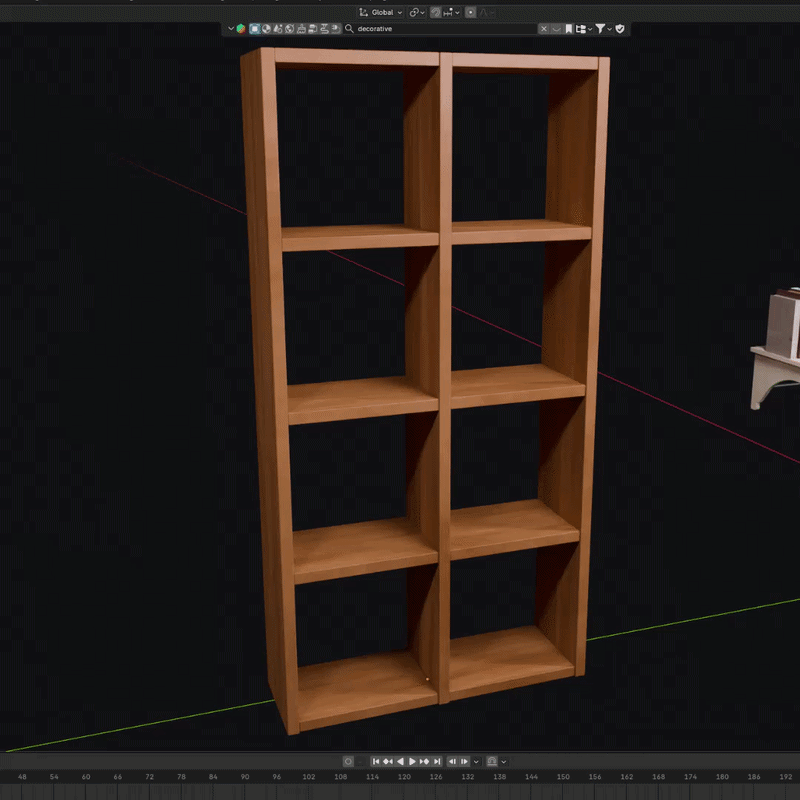
Task: Jump to the last frame
Action: pyautogui.click(x=437, y=761)
